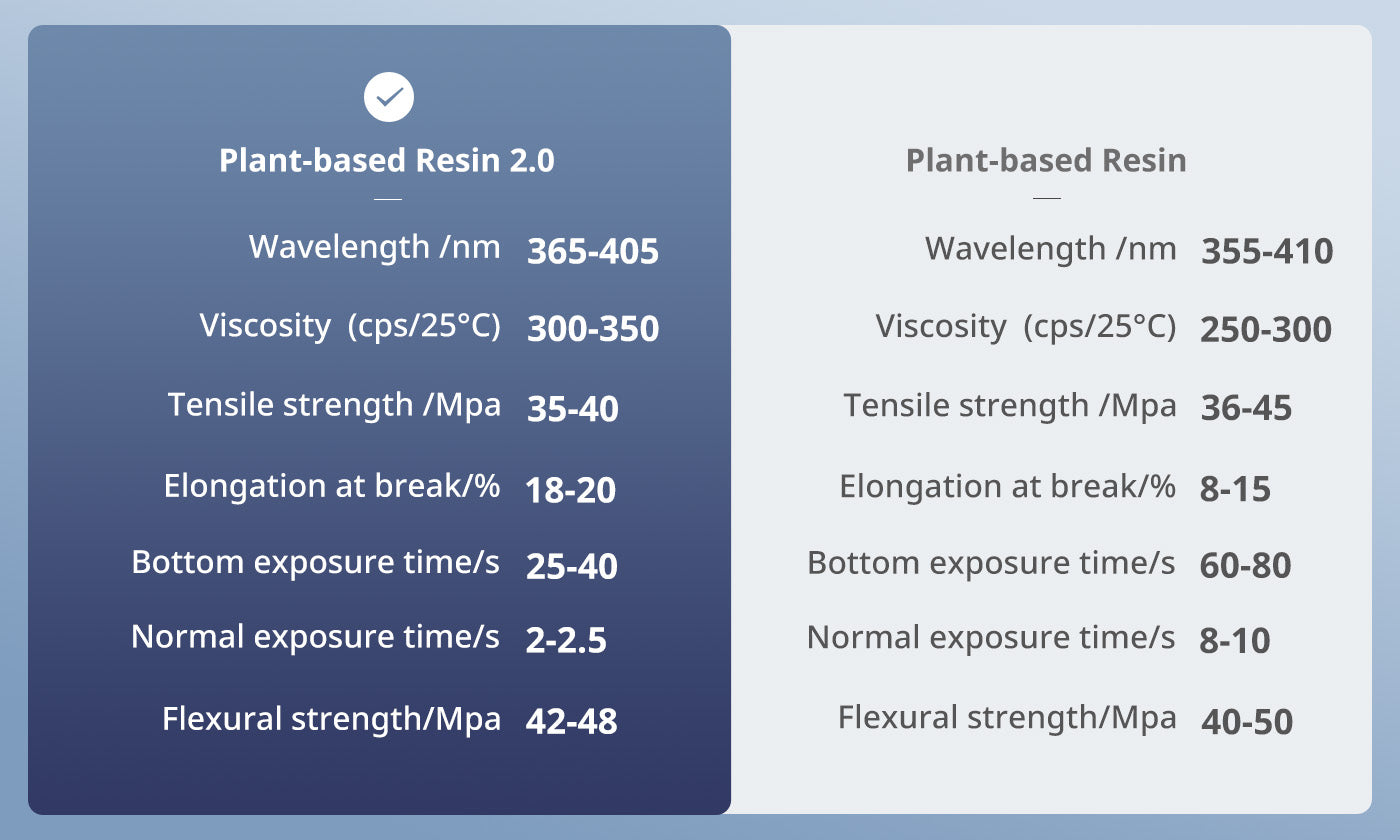Click the 355-410 wavelength value
Viewport: 1400px width, 840px height.
(x=1267, y=252)
